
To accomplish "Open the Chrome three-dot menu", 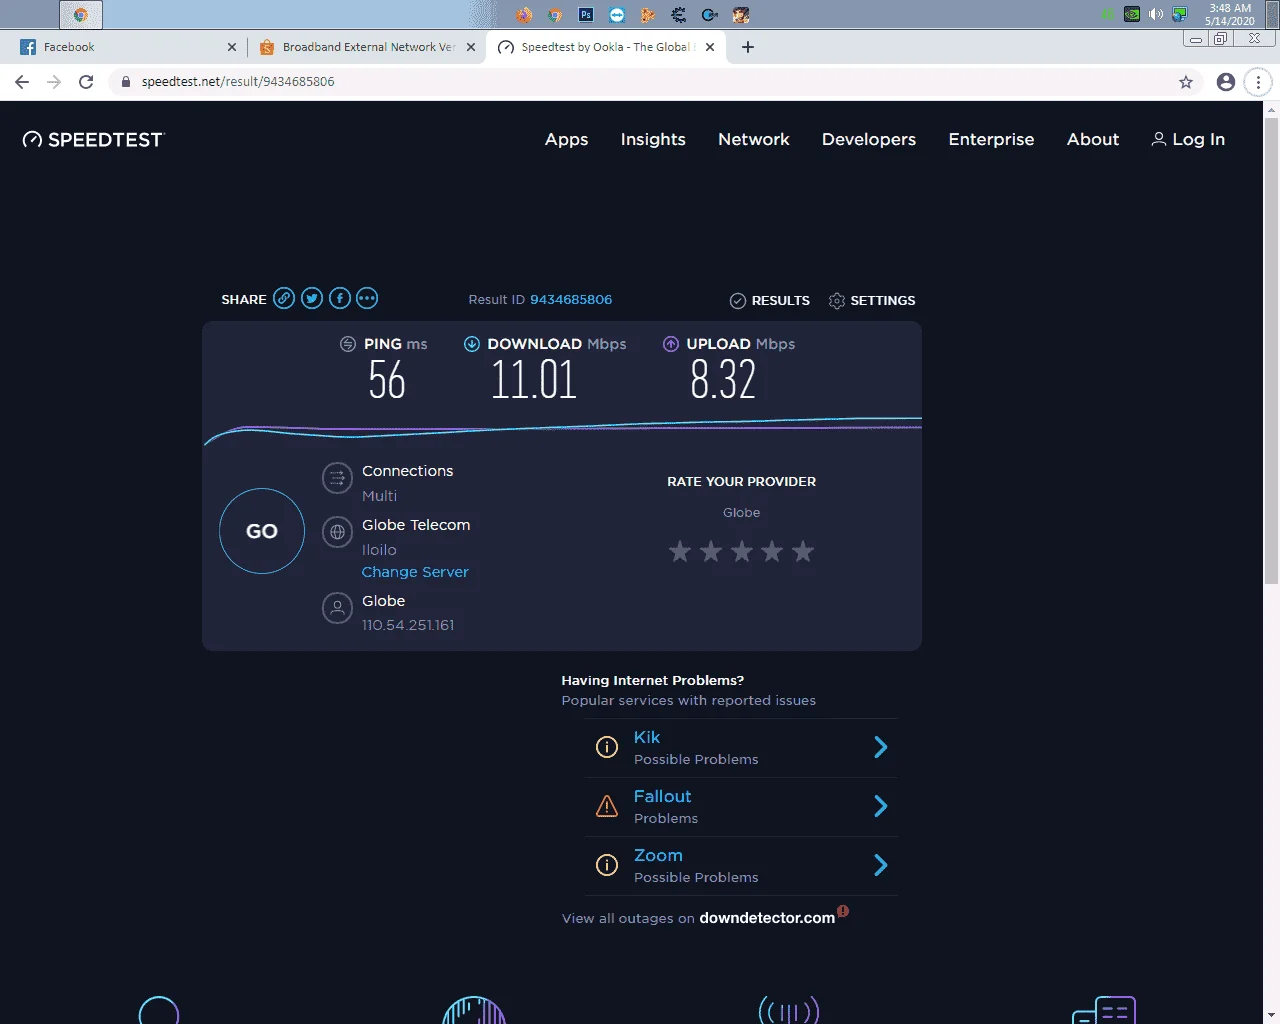I will pyautogui.click(x=1258, y=82).
